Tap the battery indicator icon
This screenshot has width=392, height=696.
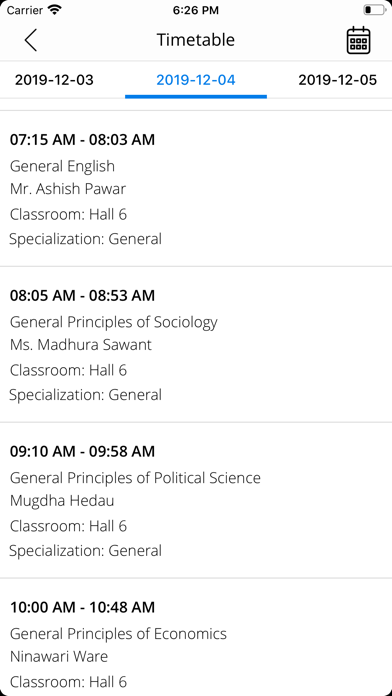(x=374, y=10)
